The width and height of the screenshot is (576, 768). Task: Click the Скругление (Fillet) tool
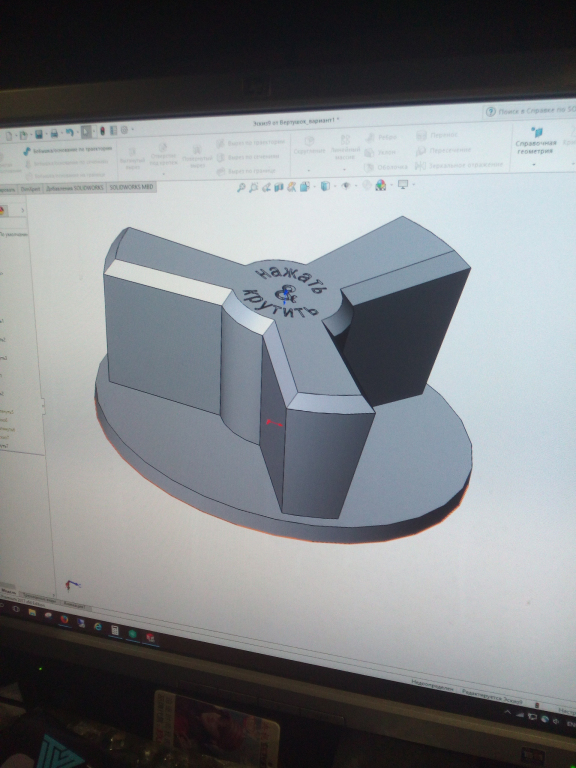[x=309, y=145]
